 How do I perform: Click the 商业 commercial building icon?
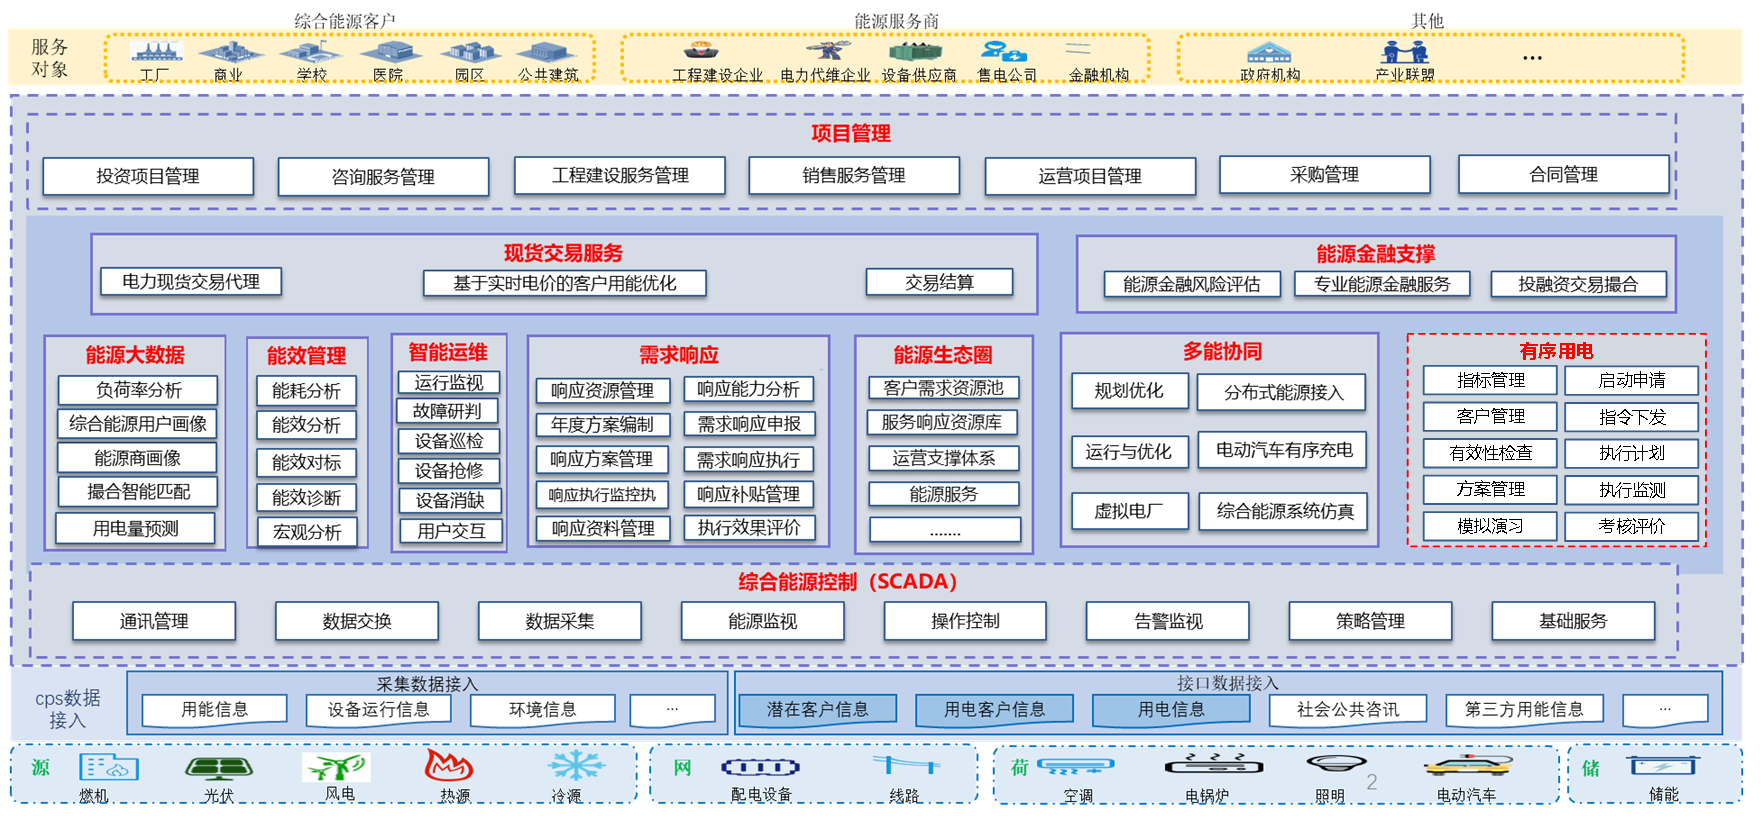click(229, 52)
